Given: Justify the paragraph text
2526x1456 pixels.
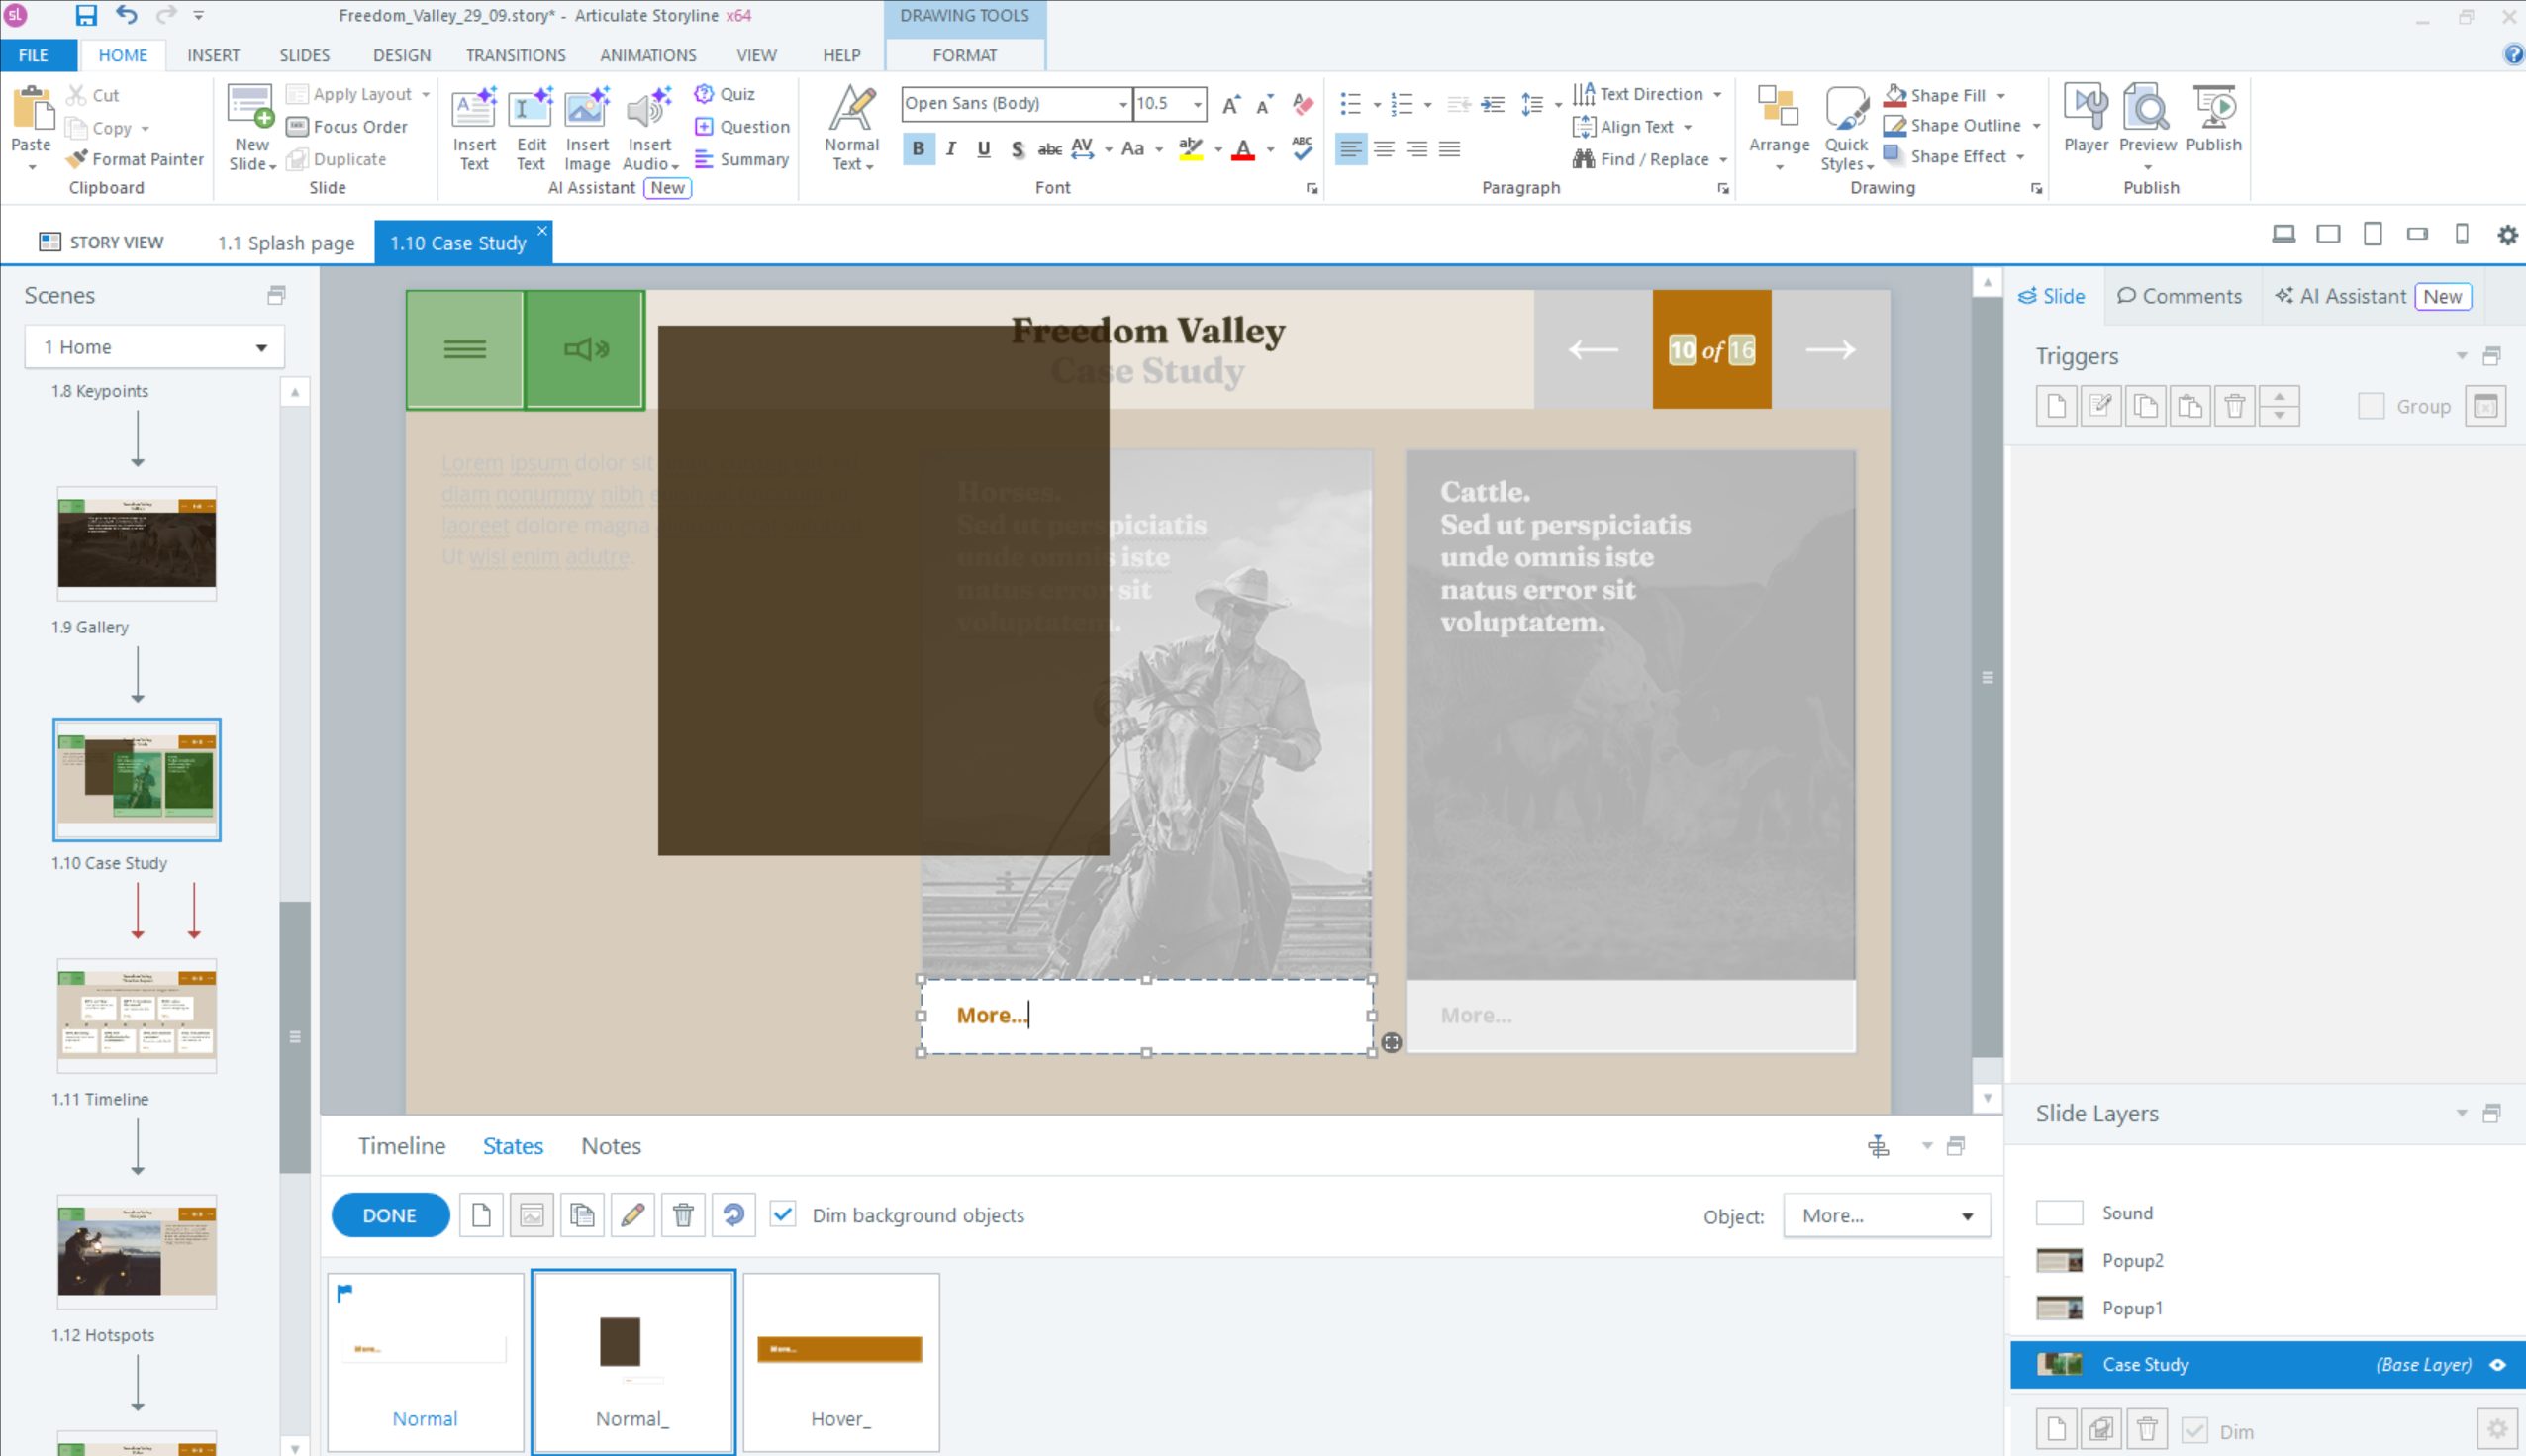Looking at the screenshot, I should (x=1450, y=149).
